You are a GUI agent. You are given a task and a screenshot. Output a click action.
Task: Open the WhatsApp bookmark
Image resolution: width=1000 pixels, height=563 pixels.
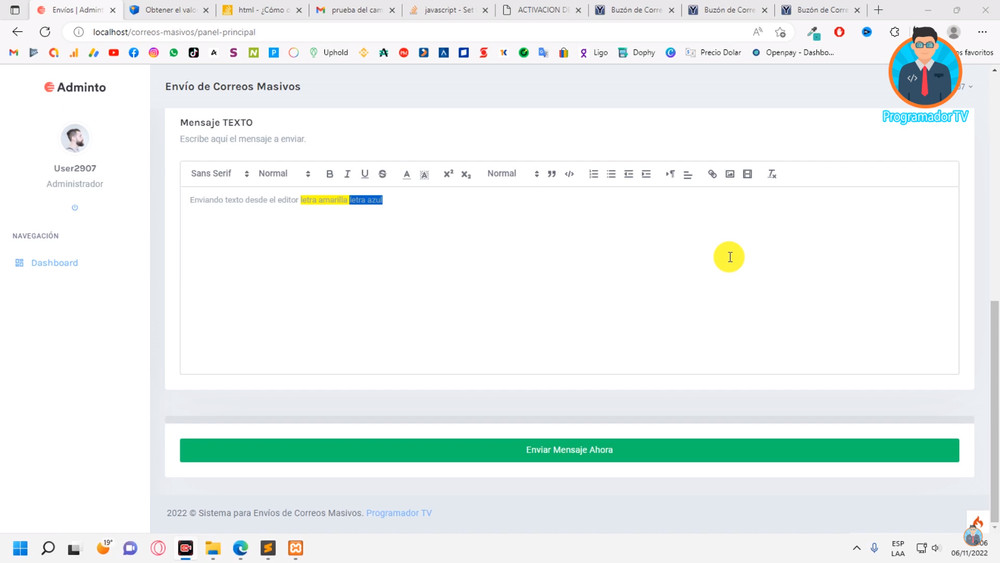point(173,53)
